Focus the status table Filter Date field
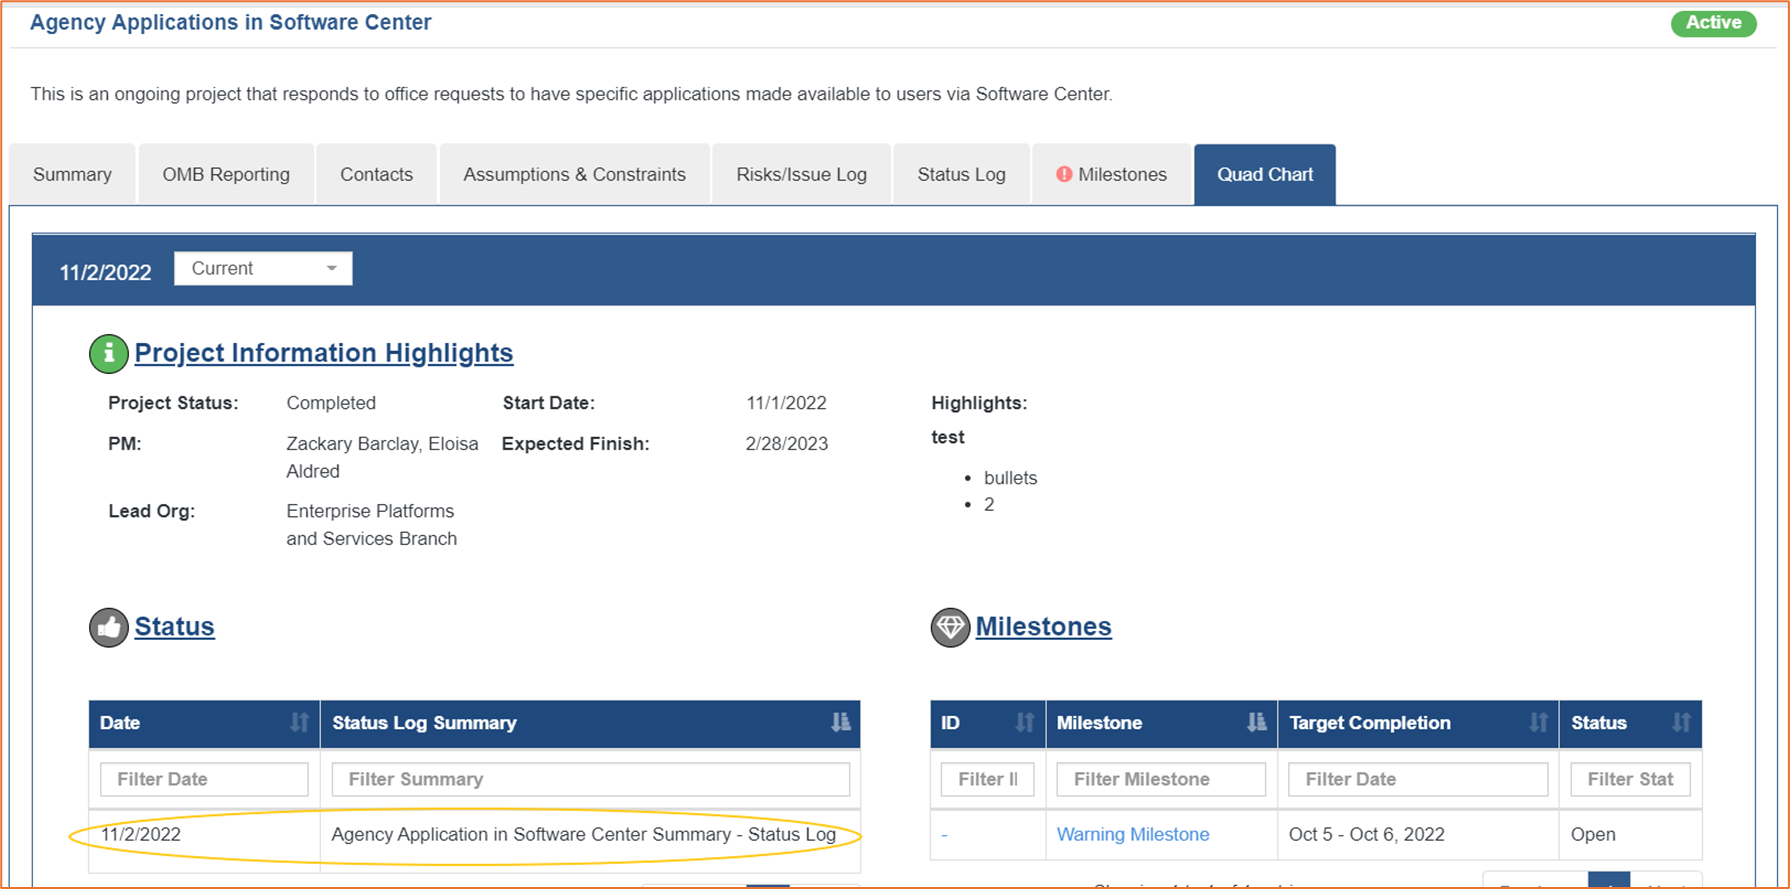This screenshot has height=889, width=1790. (x=204, y=779)
